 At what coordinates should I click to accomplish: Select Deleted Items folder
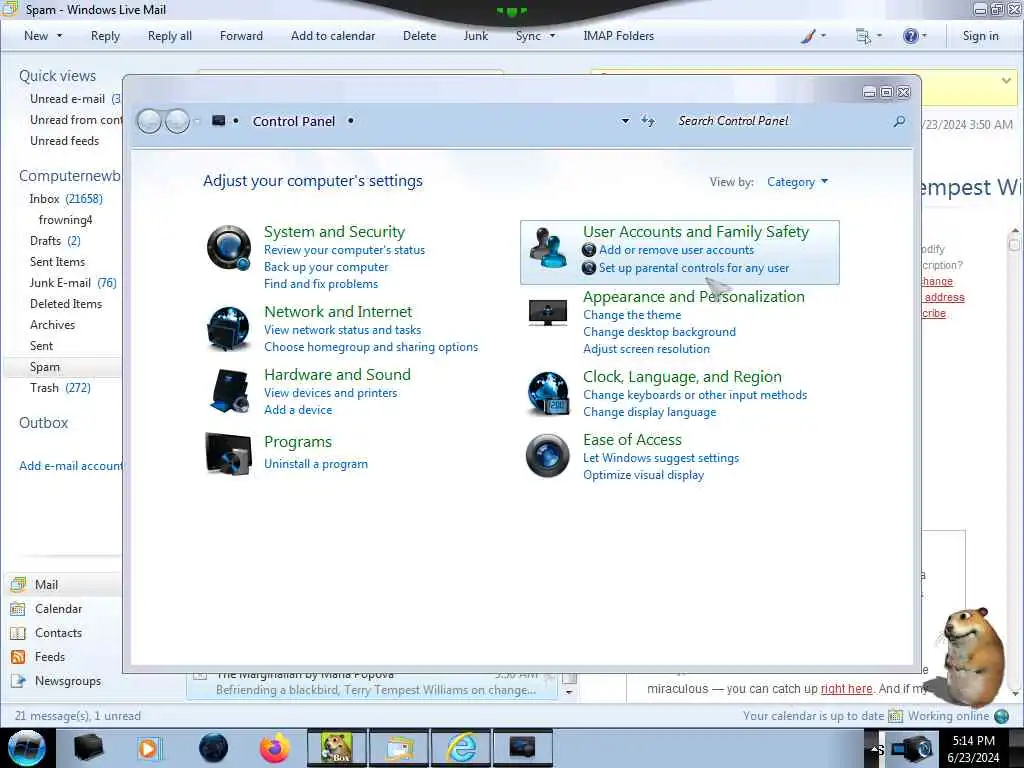pyautogui.click(x=66, y=304)
